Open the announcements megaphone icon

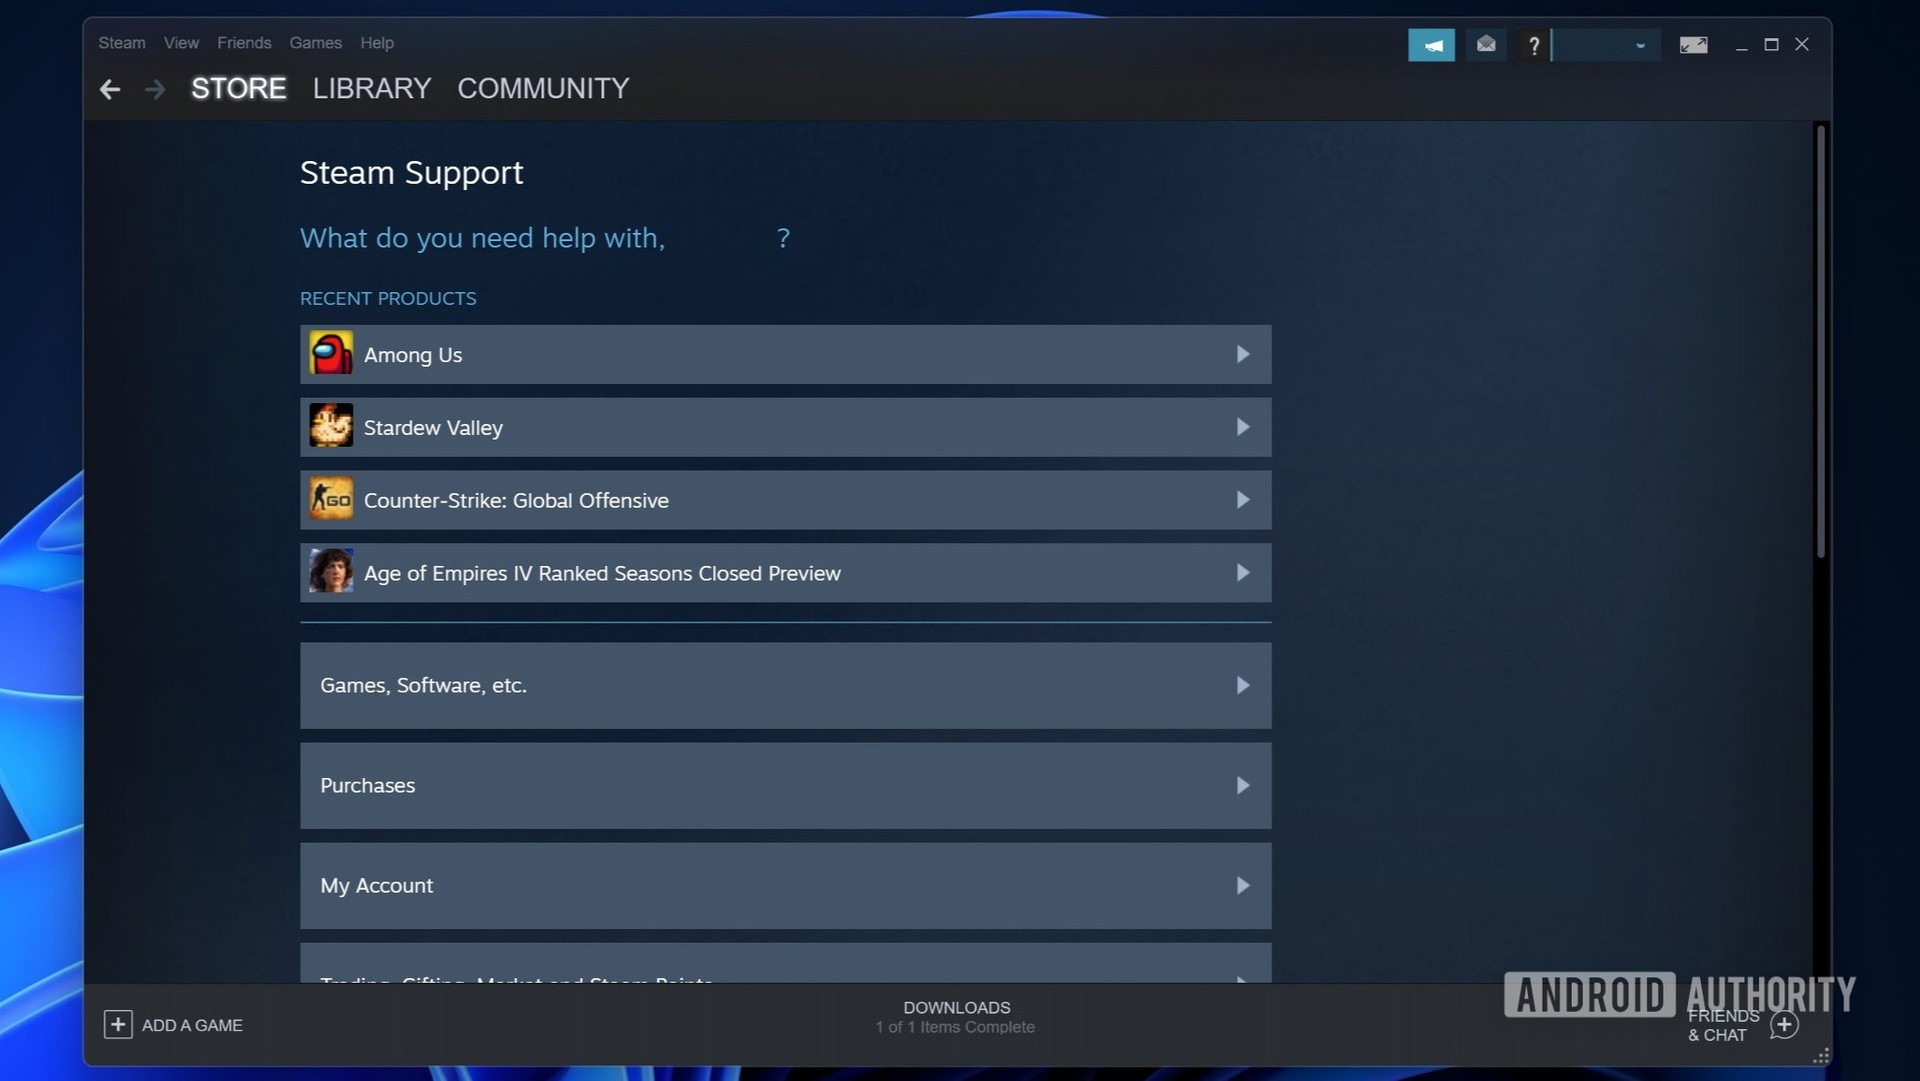[x=1431, y=45]
